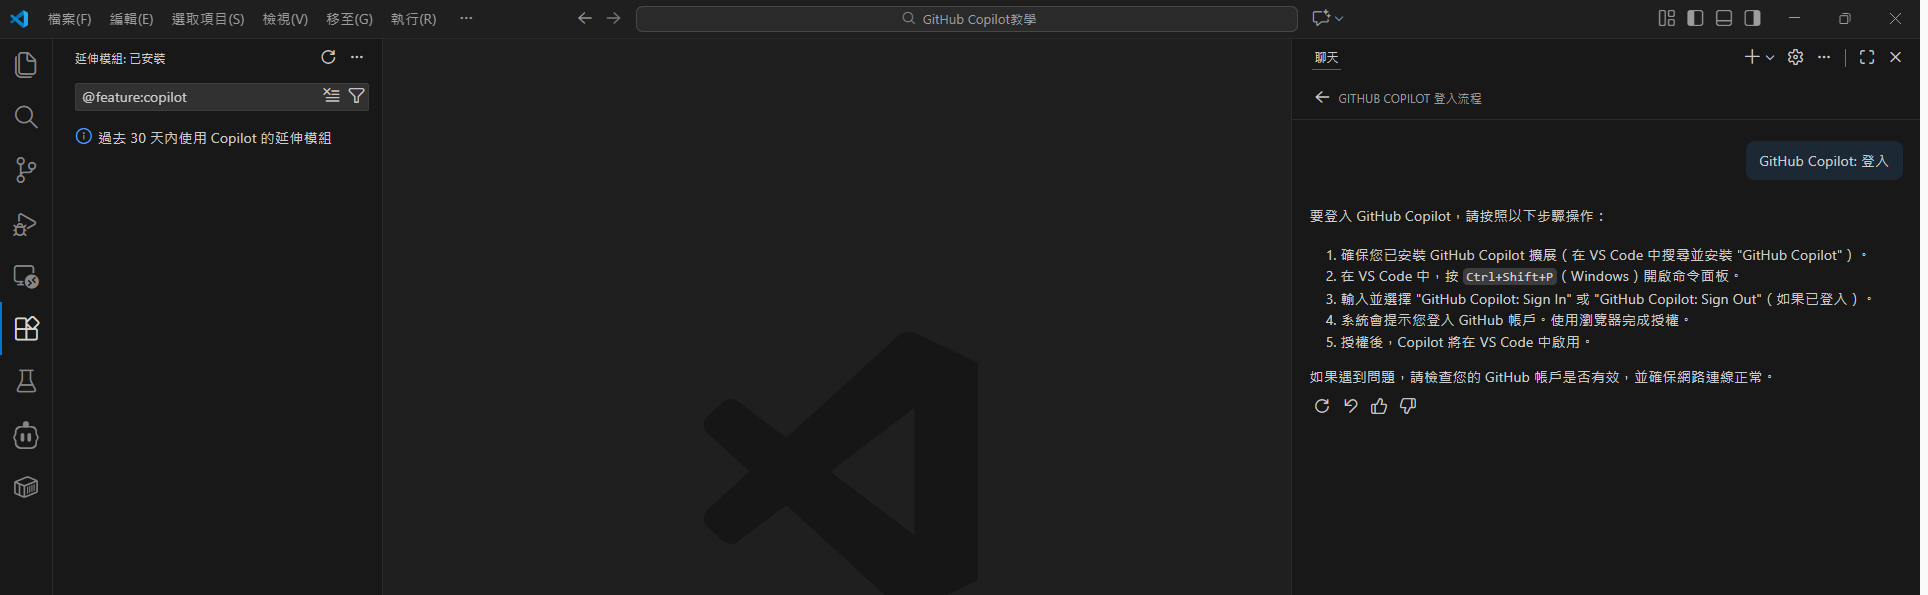Open the Explorer view in activity bar
The height and width of the screenshot is (595, 1928).
(x=26, y=65)
